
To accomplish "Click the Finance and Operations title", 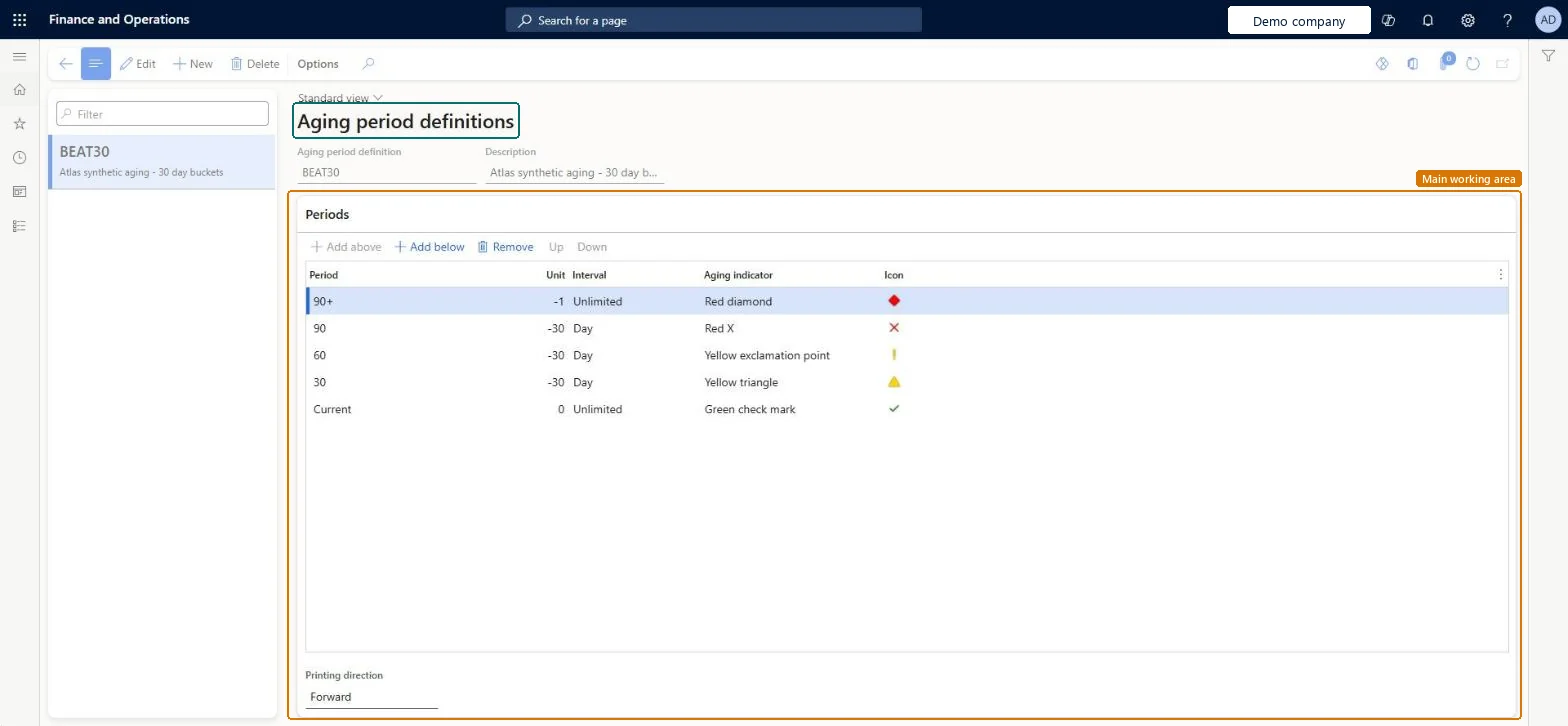I will click(119, 20).
